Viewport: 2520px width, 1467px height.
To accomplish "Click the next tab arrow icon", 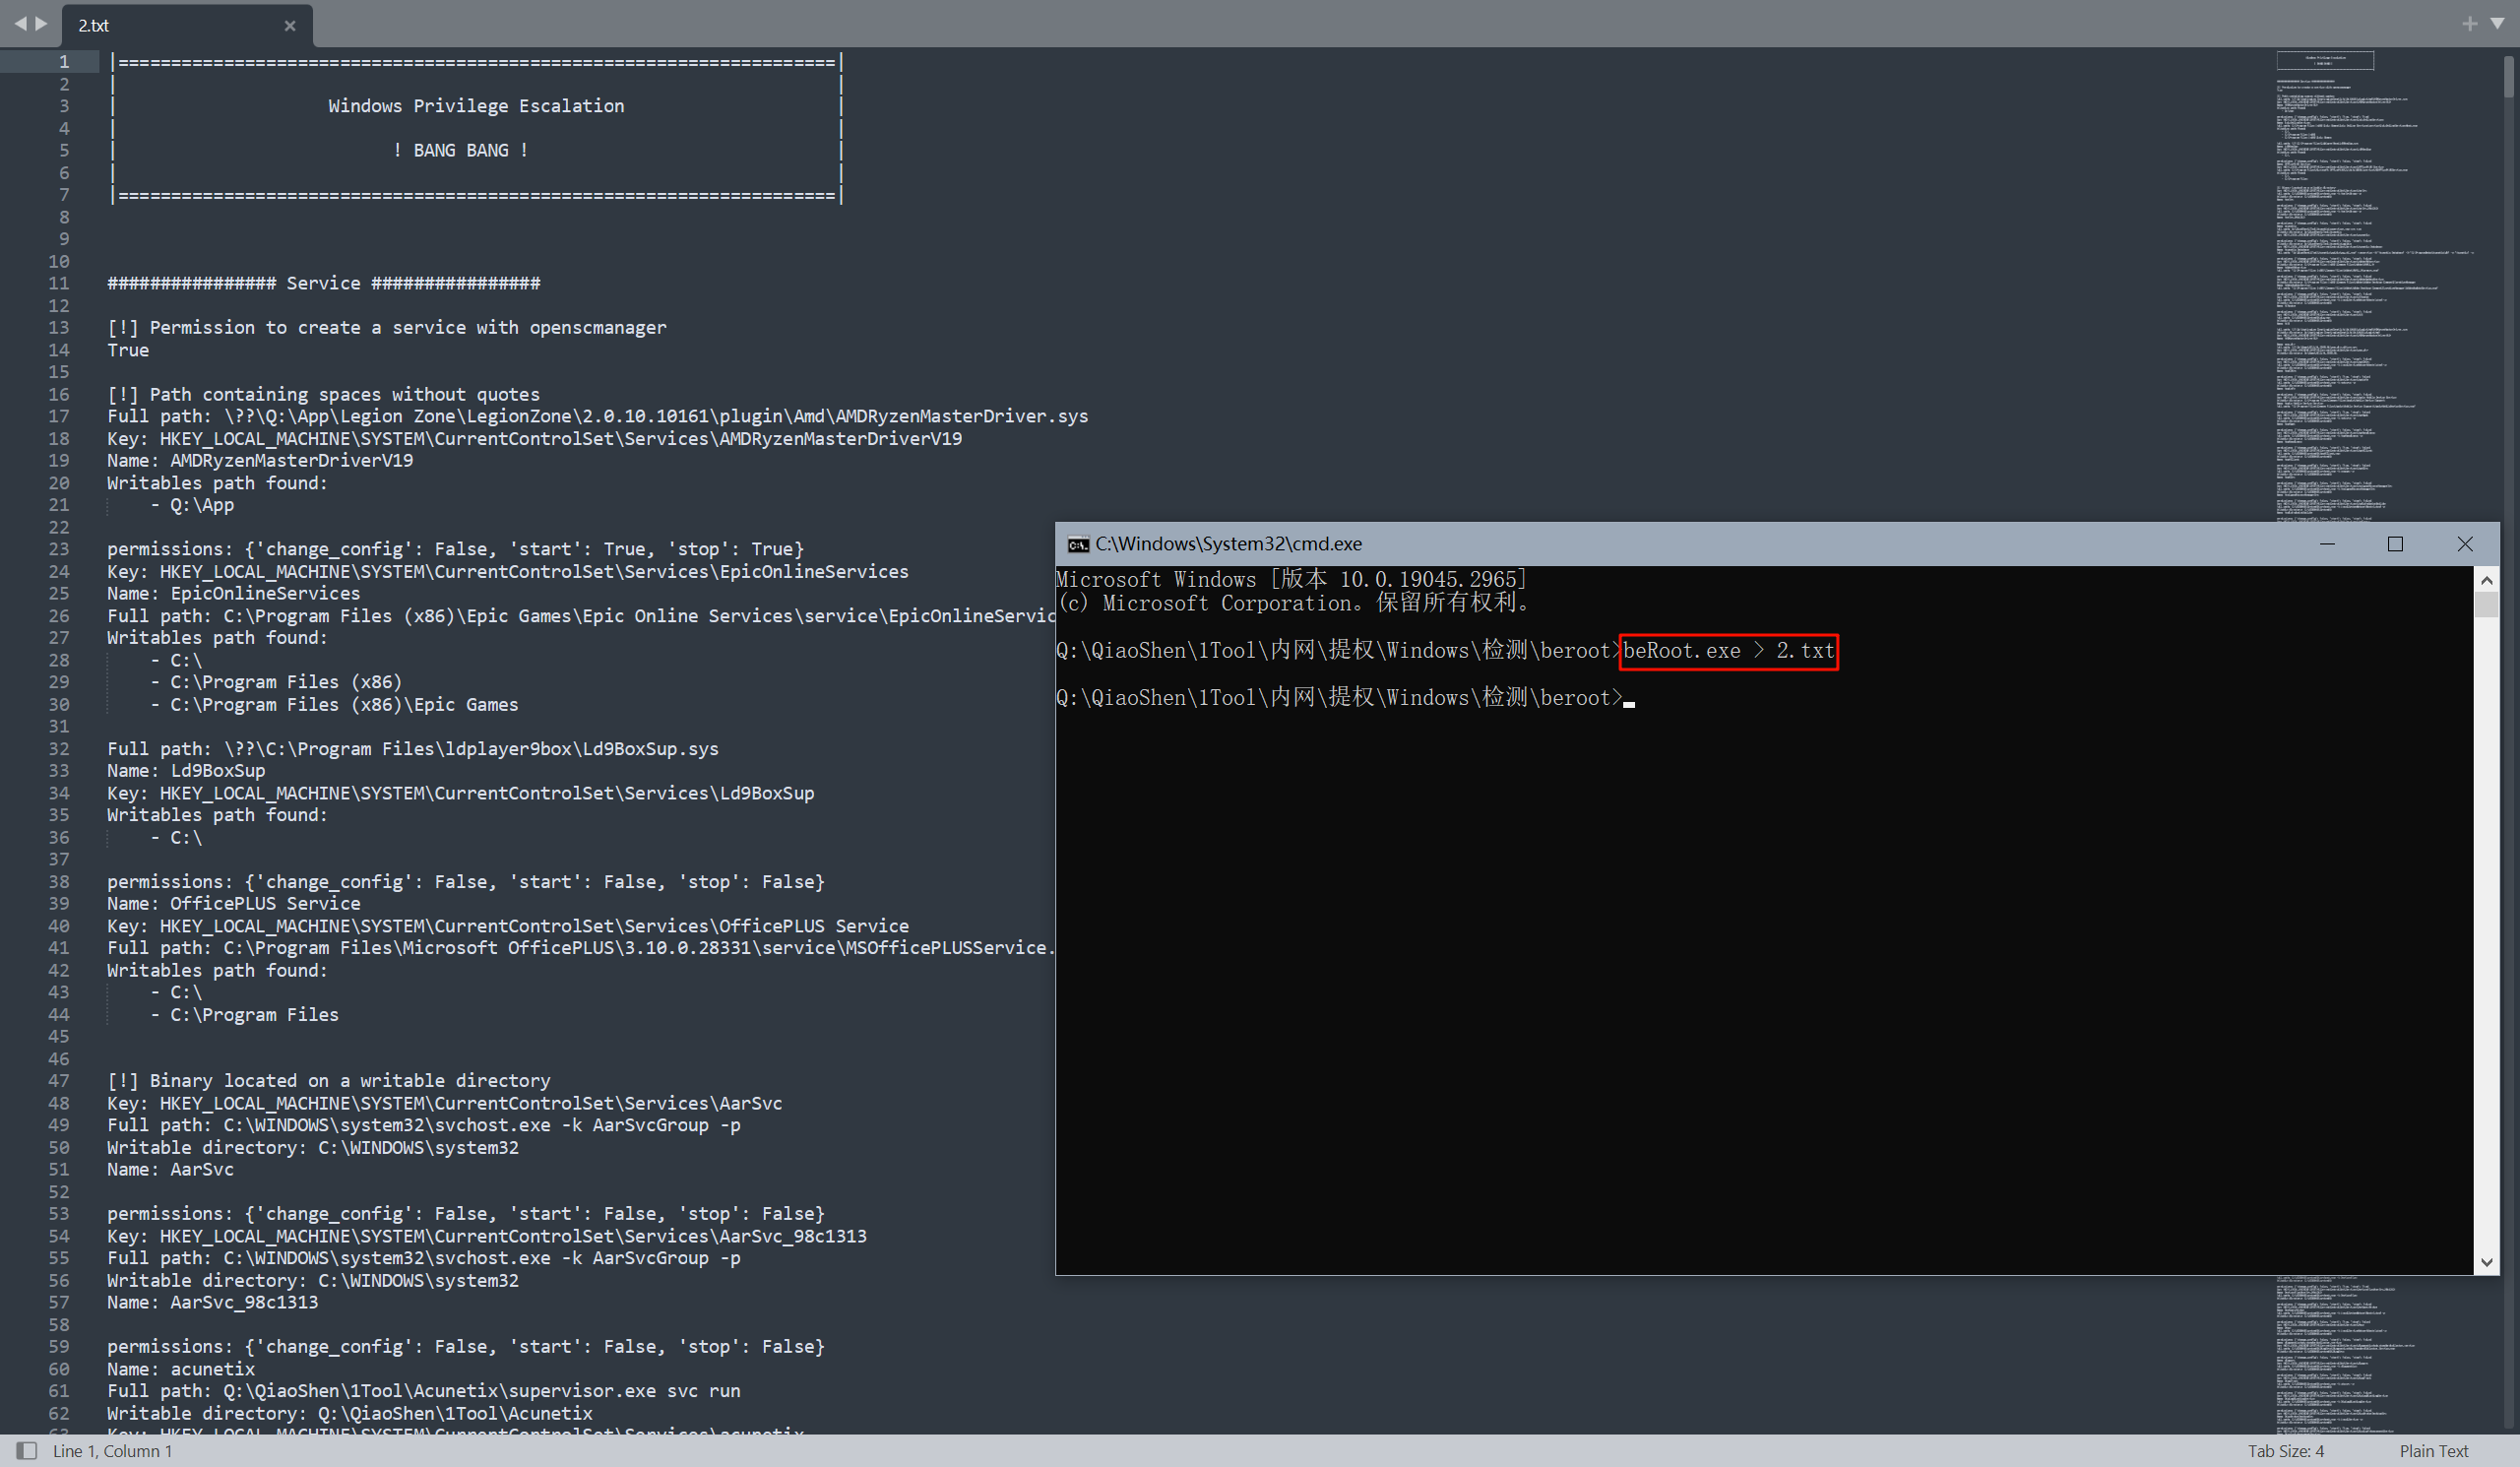I will tap(42, 23).
